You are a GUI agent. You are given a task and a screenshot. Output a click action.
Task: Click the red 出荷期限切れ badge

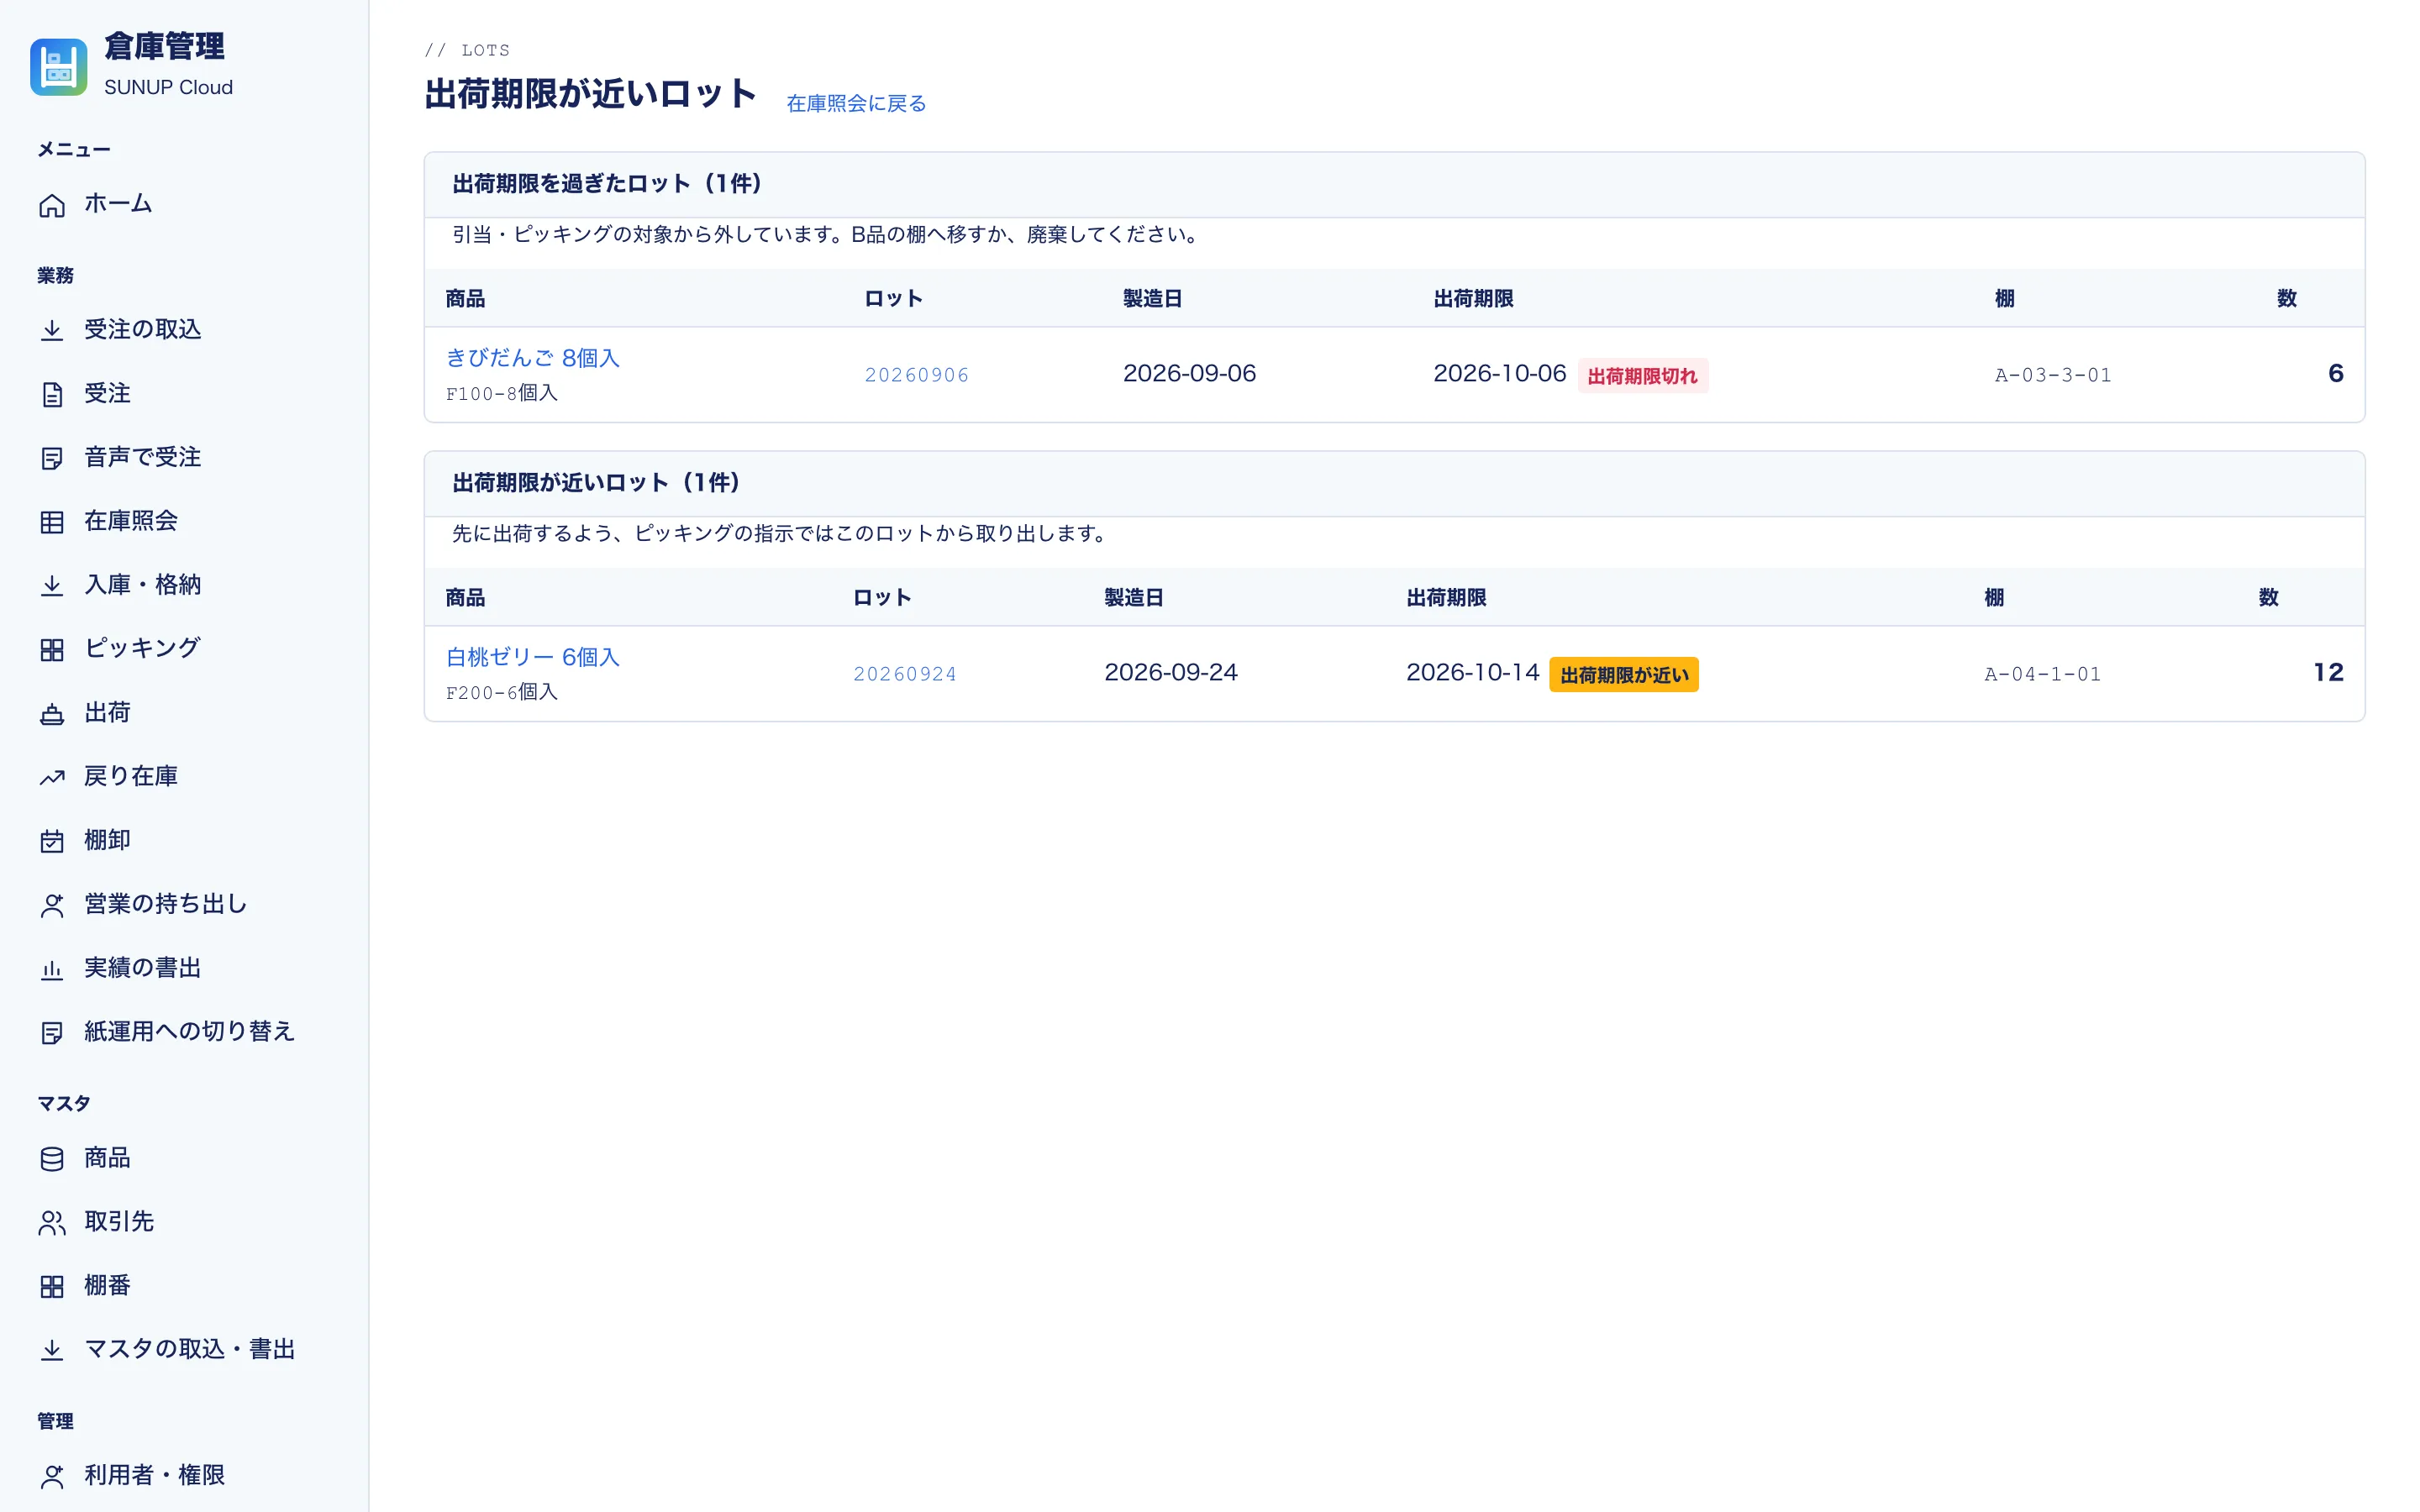point(1642,376)
